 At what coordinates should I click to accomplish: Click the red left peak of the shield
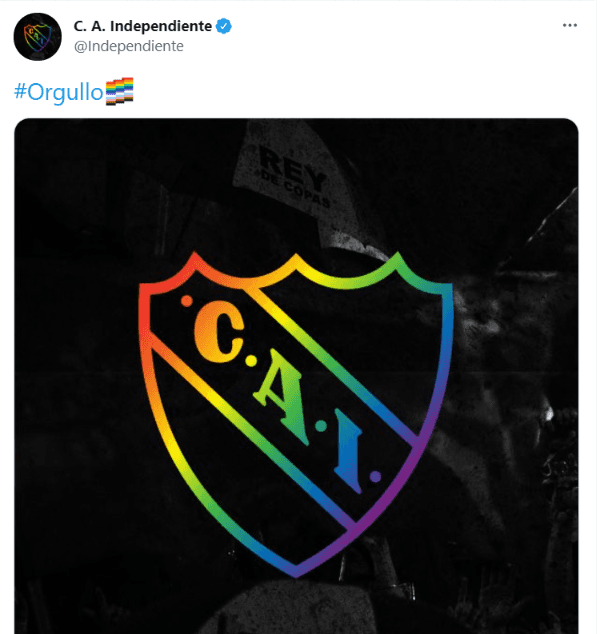tap(195, 259)
